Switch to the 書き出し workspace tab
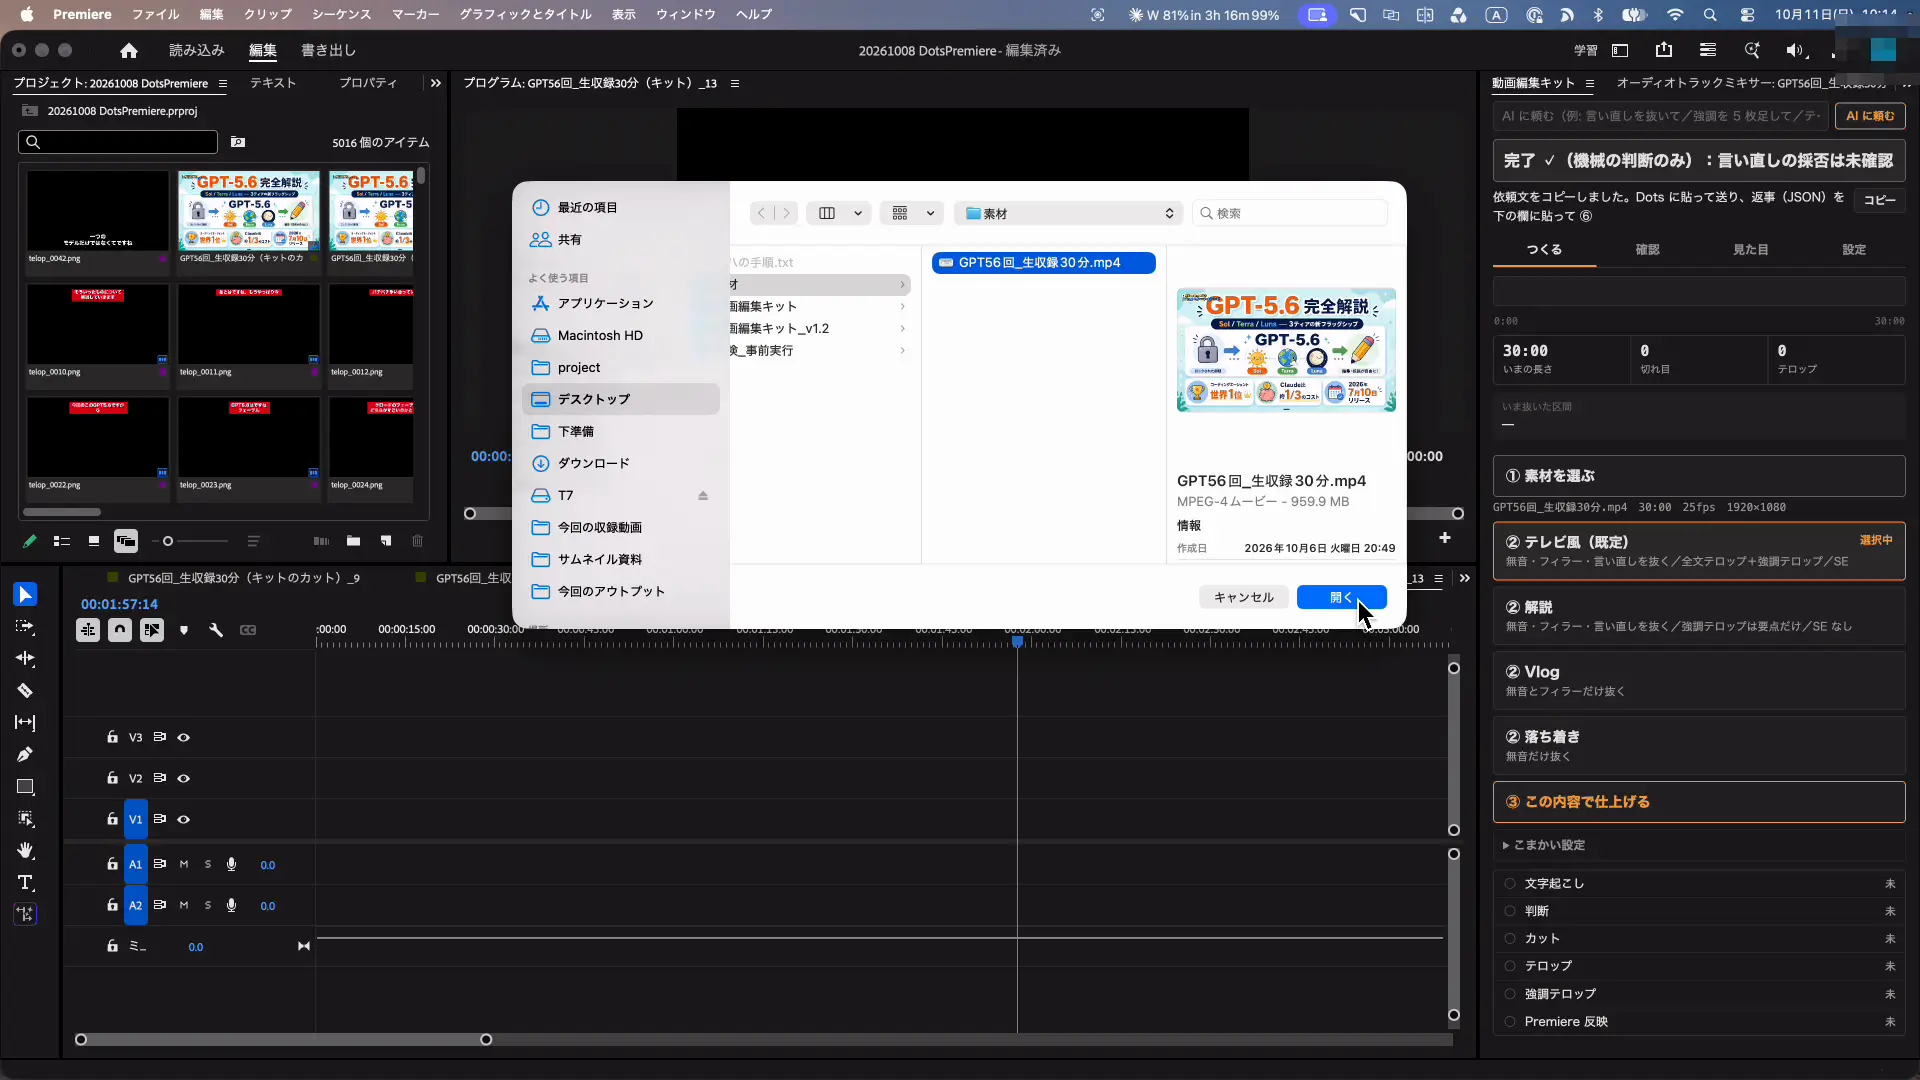Image resolution: width=1920 pixels, height=1080 pixels. point(328,51)
